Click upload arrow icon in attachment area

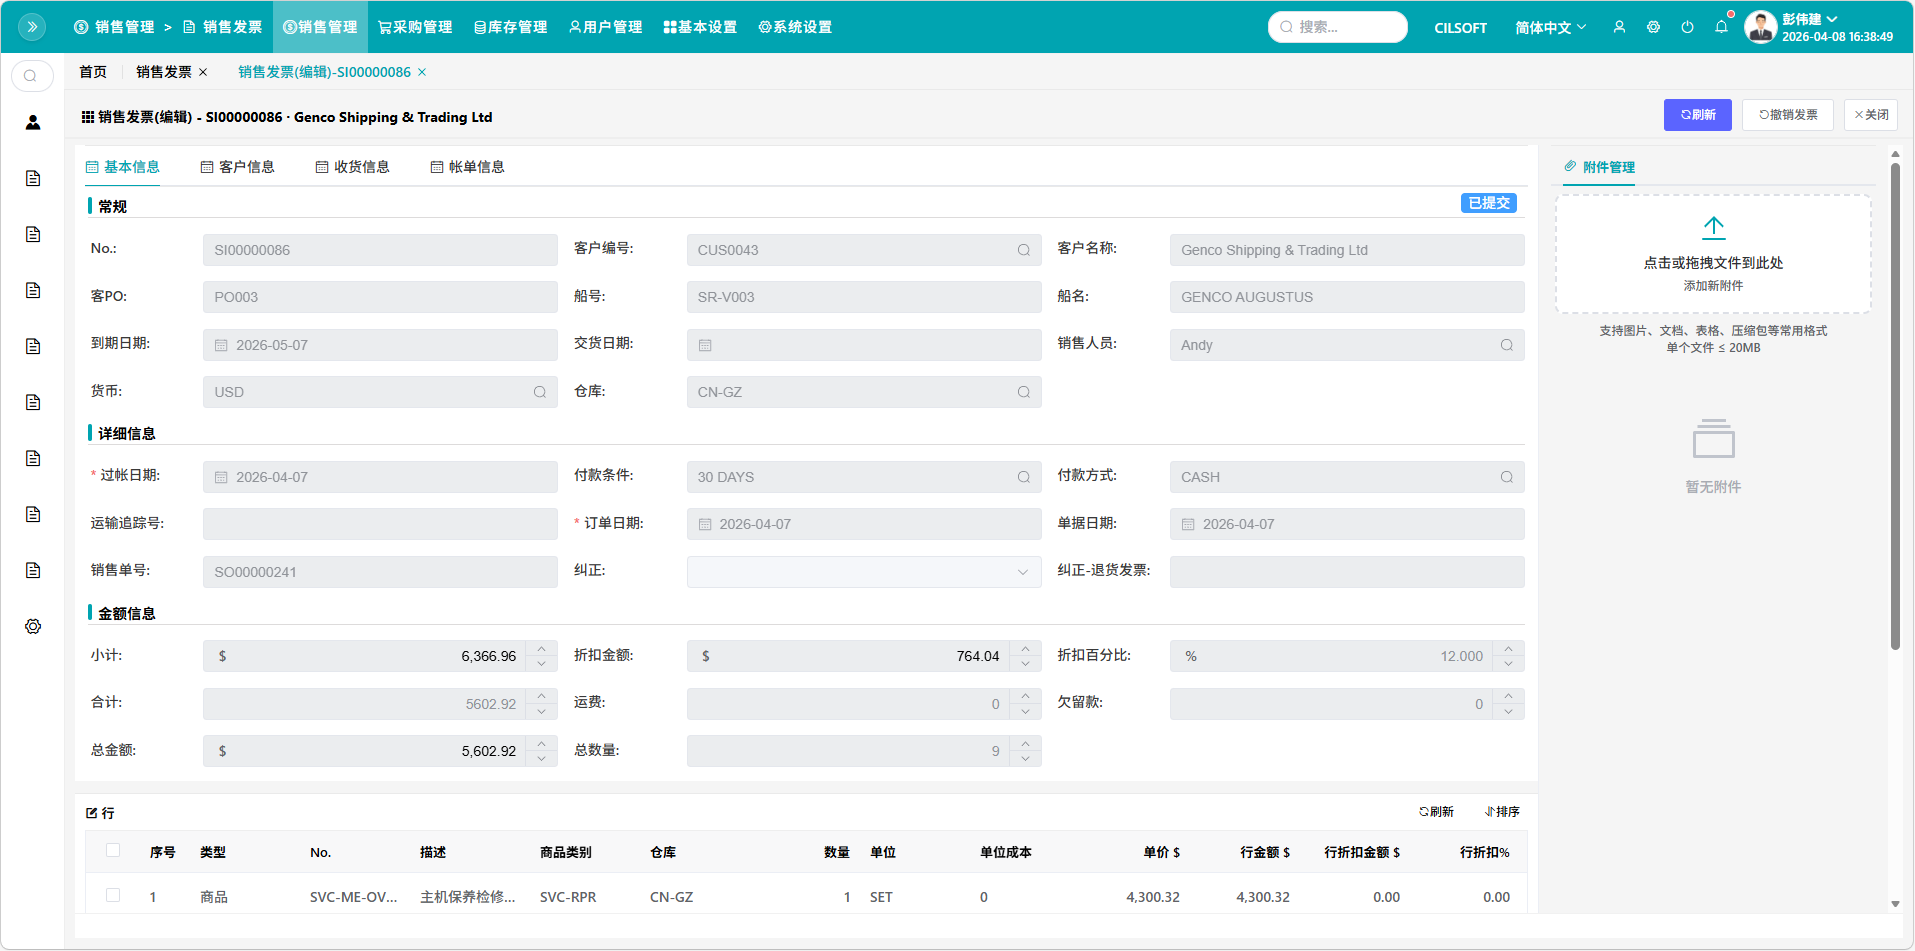pyautogui.click(x=1713, y=228)
